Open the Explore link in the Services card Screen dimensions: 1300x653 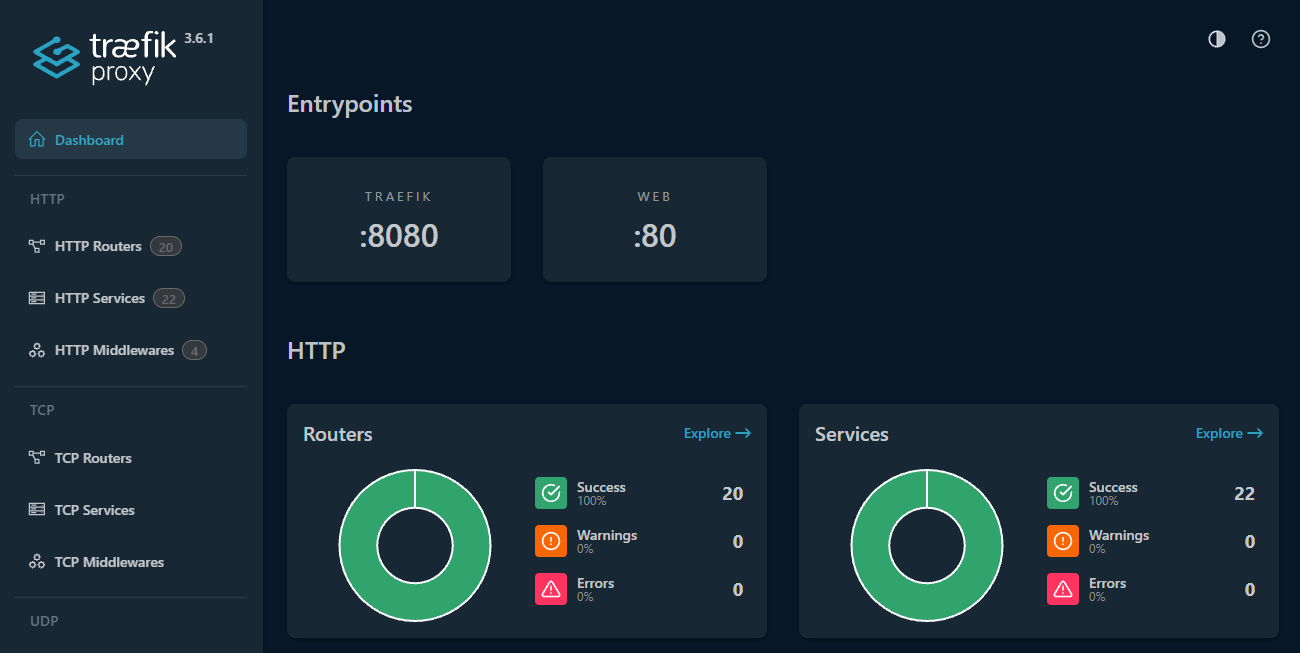point(1229,433)
